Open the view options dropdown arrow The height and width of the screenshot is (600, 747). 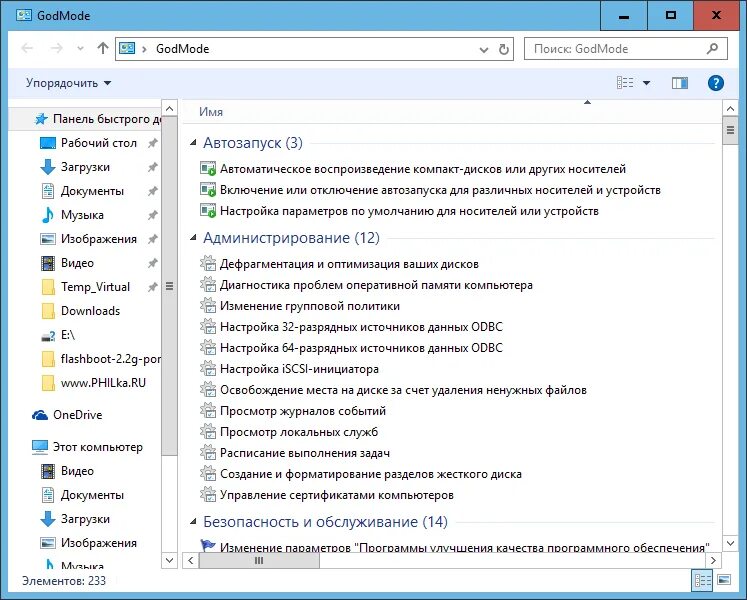tap(646, 83)
